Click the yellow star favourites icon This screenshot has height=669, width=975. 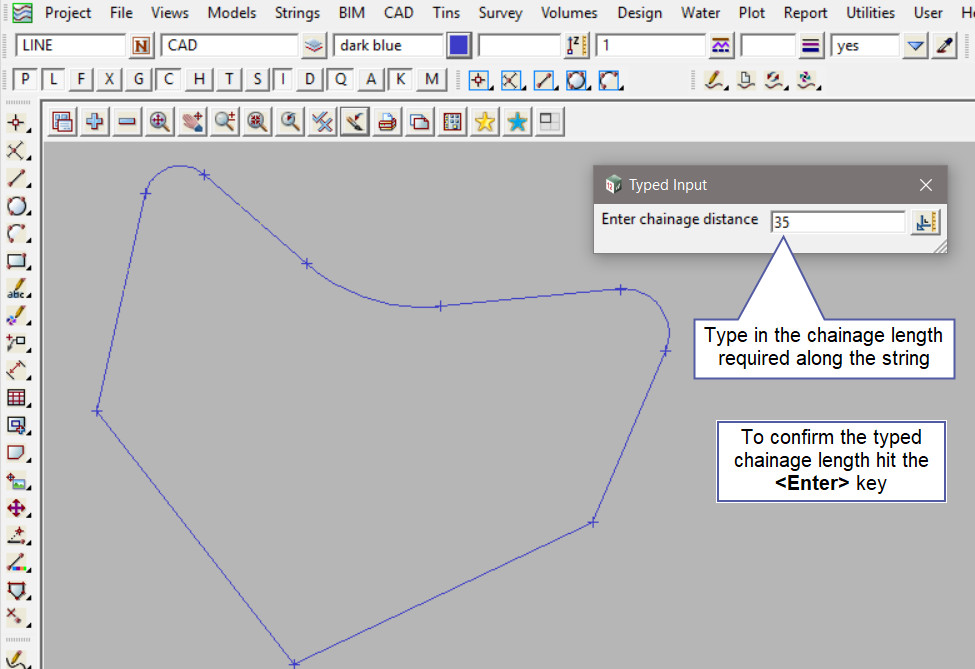[485, 122]
